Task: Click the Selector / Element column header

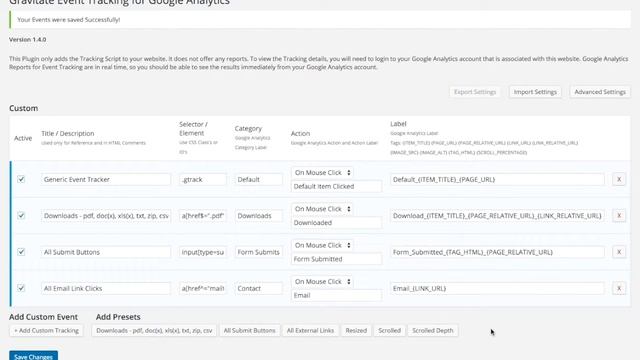Action: (193, 129)
